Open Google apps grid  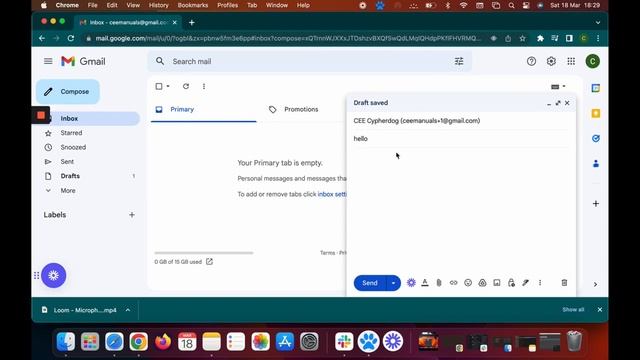(x=571, y=61)
